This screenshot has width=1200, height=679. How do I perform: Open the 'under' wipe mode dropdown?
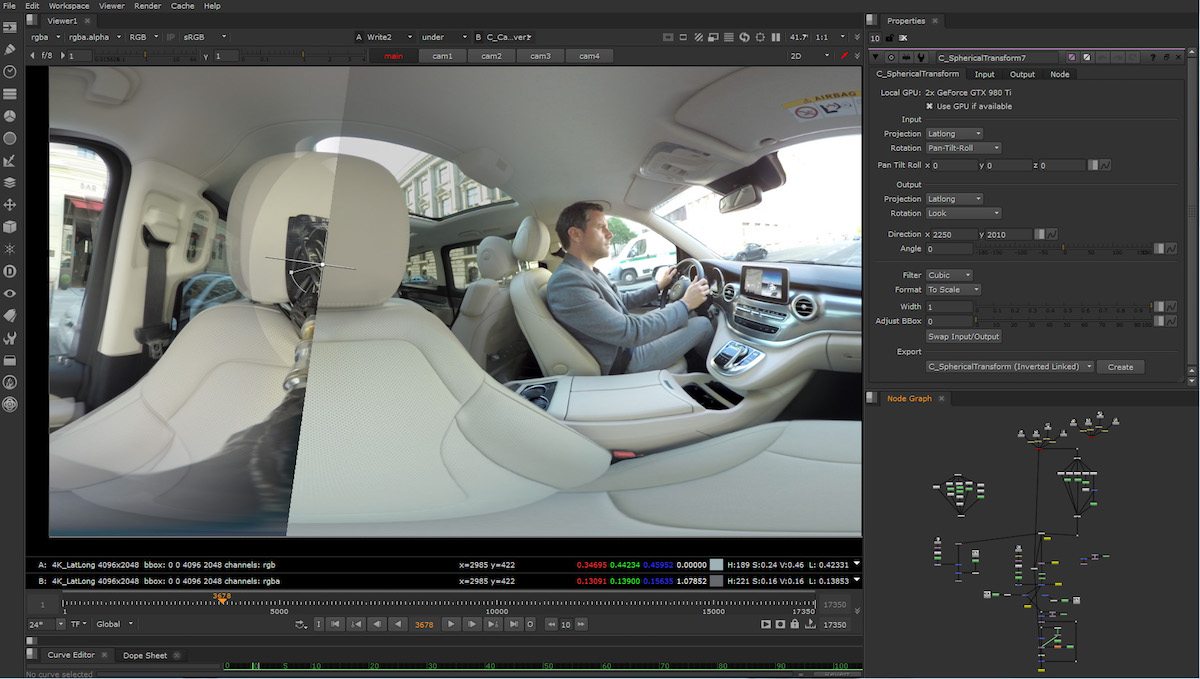click(440, 37)
